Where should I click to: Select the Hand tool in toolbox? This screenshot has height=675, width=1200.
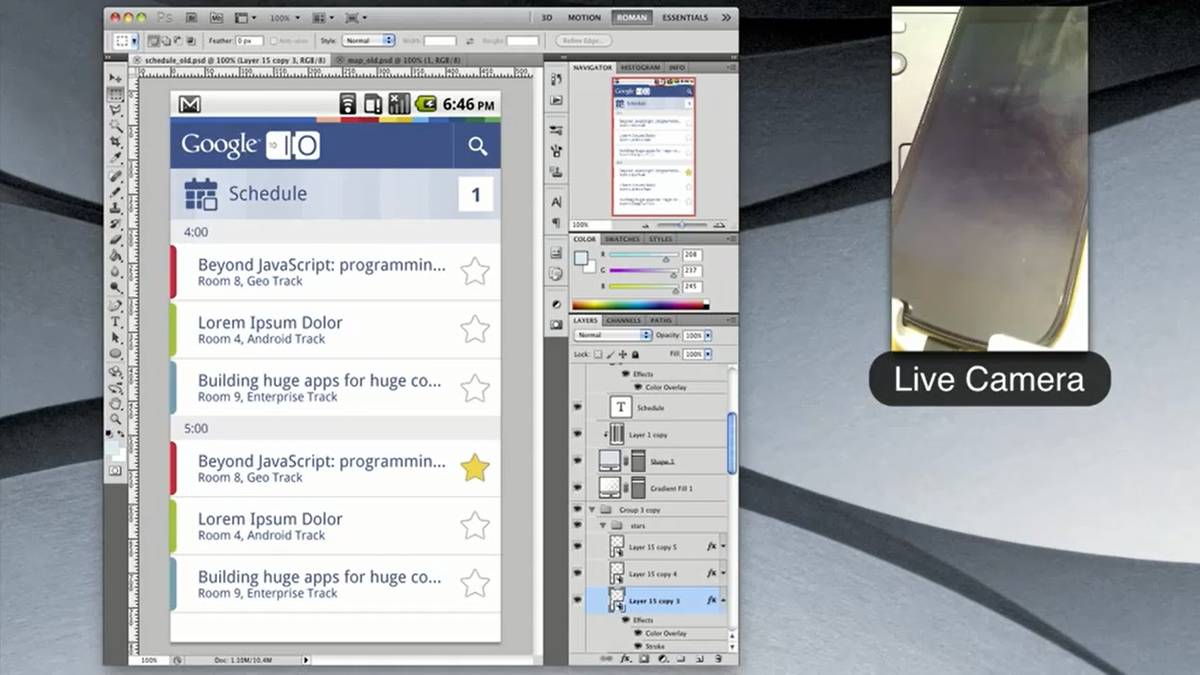point(116,404)
